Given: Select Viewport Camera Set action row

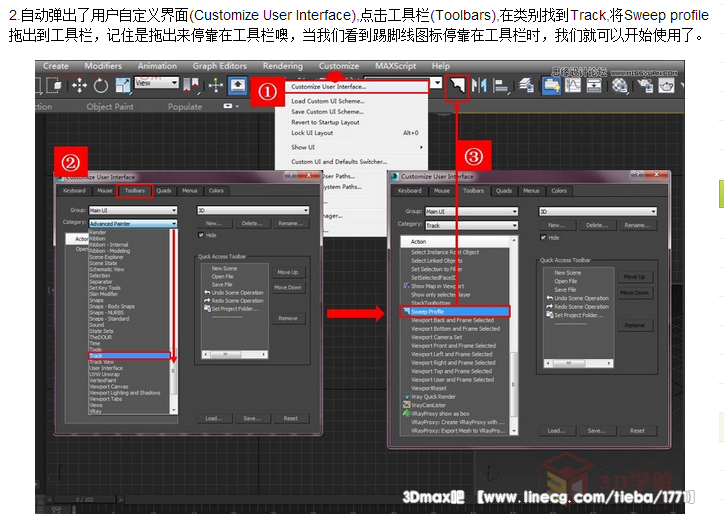Looking at the screenshot, I should click(x=455, y=338).
